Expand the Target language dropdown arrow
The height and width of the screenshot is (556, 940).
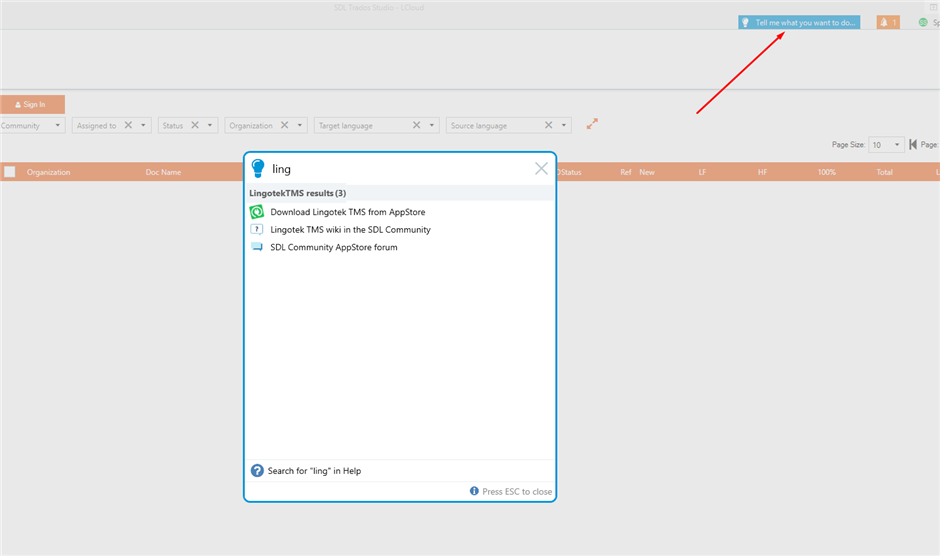pyautogui.click(x=432, y=125)
